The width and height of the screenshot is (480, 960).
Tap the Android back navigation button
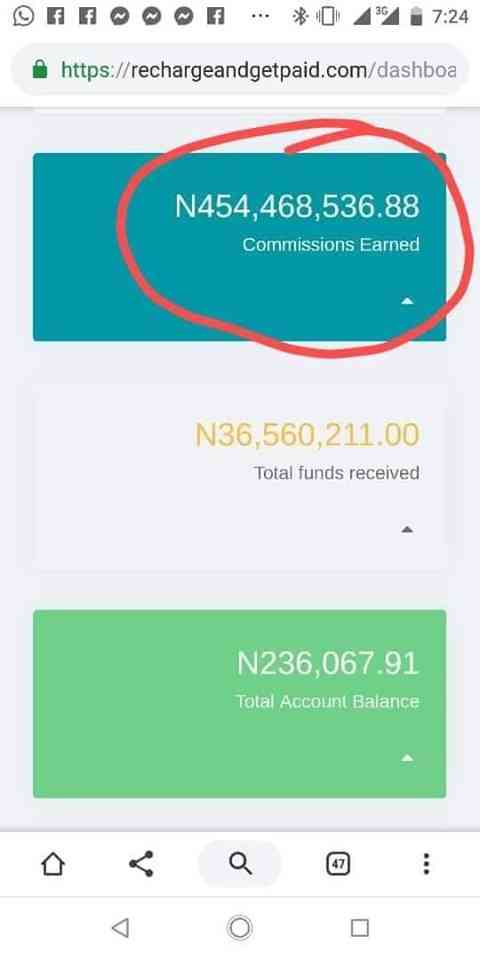(121, 928)
